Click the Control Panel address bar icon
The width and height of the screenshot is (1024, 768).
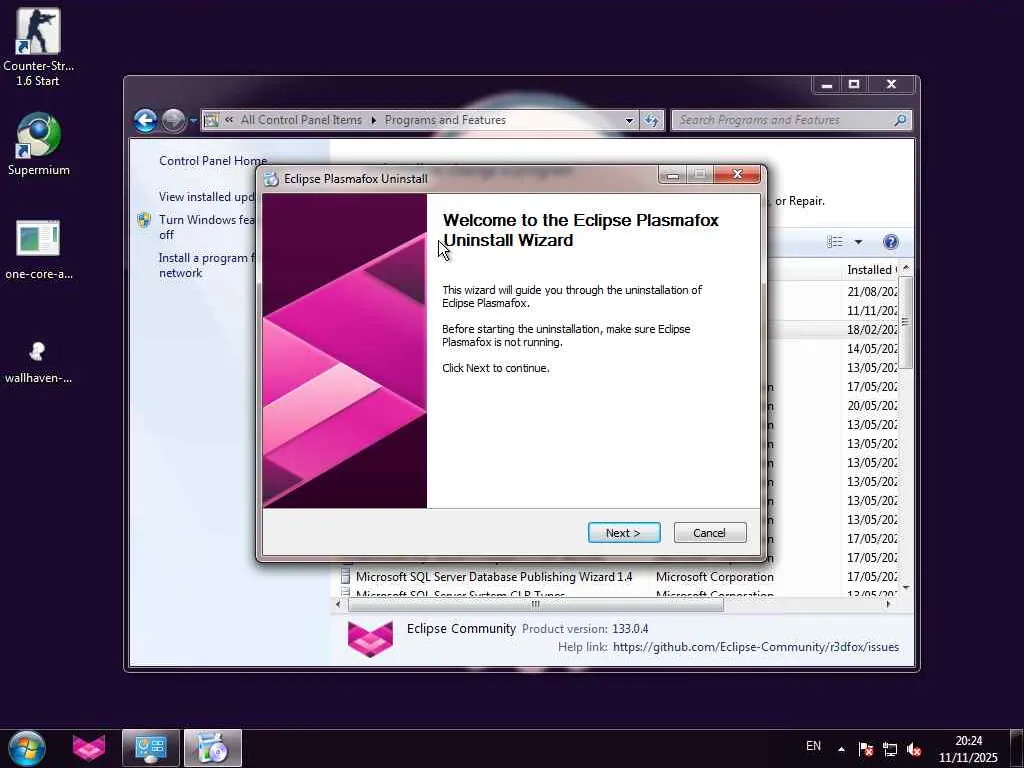211,120
